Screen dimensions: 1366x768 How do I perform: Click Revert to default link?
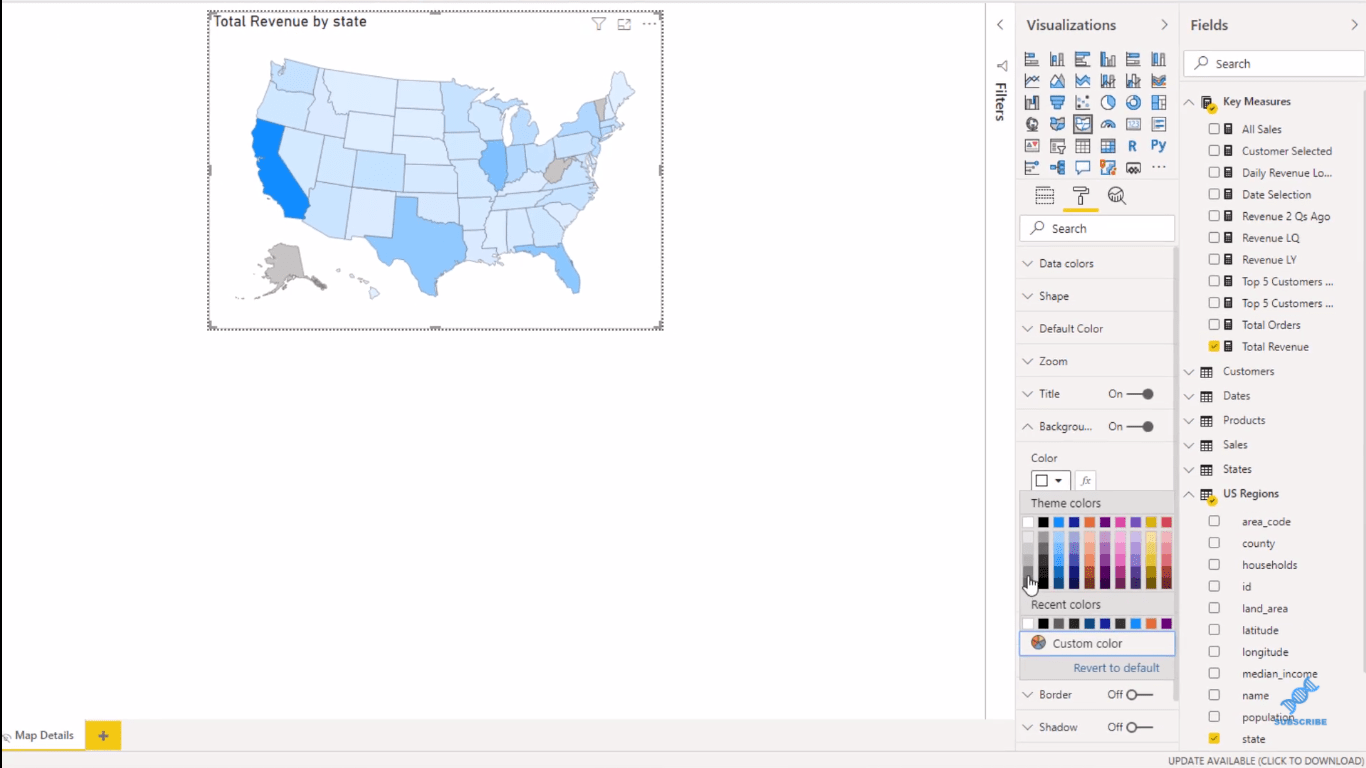(x=1116, y=668)
